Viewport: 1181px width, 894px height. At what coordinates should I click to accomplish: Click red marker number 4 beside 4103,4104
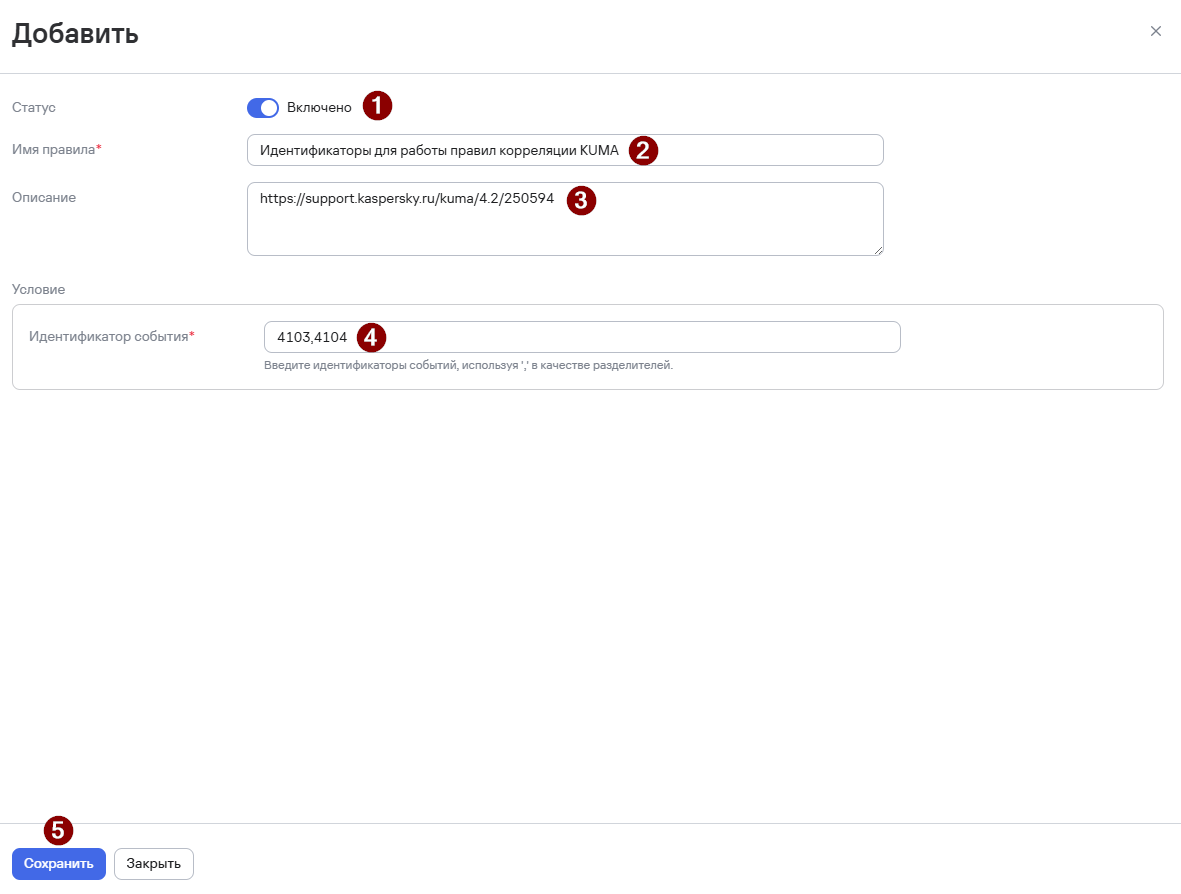click(x=371, y=337)
